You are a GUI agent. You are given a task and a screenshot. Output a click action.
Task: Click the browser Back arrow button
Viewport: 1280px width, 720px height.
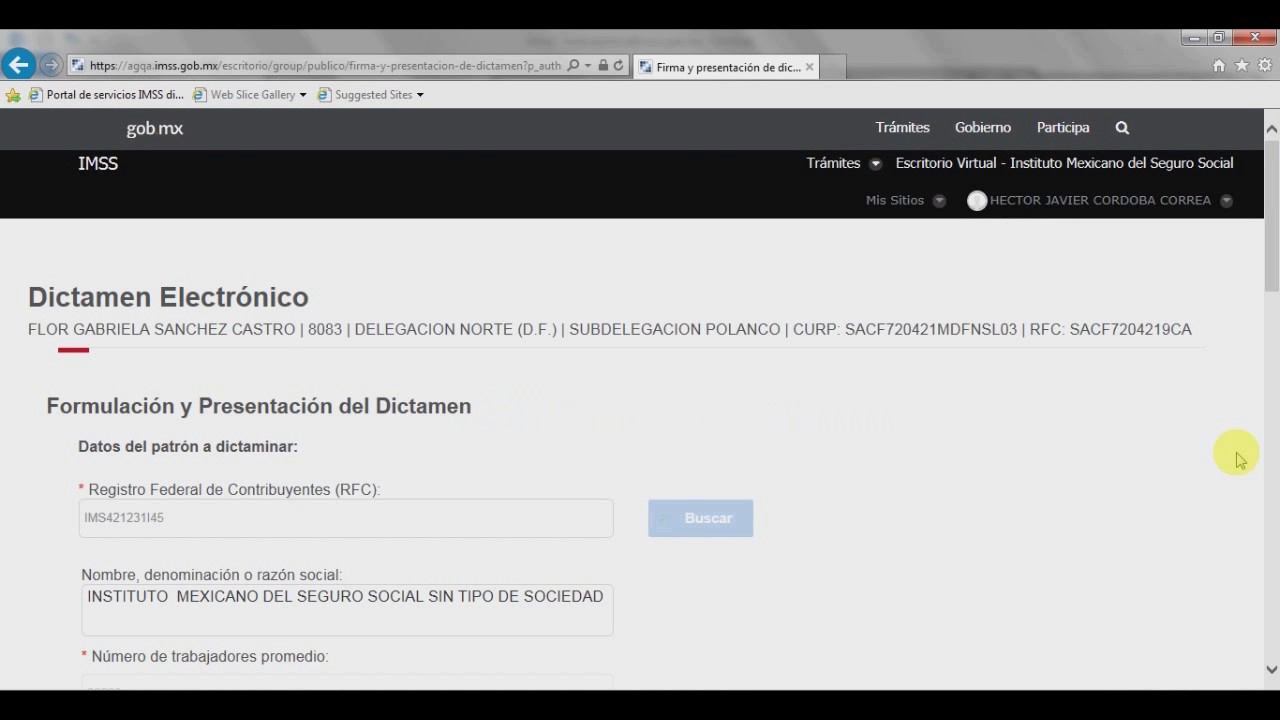pyautogui.click(x=18, y=65)
